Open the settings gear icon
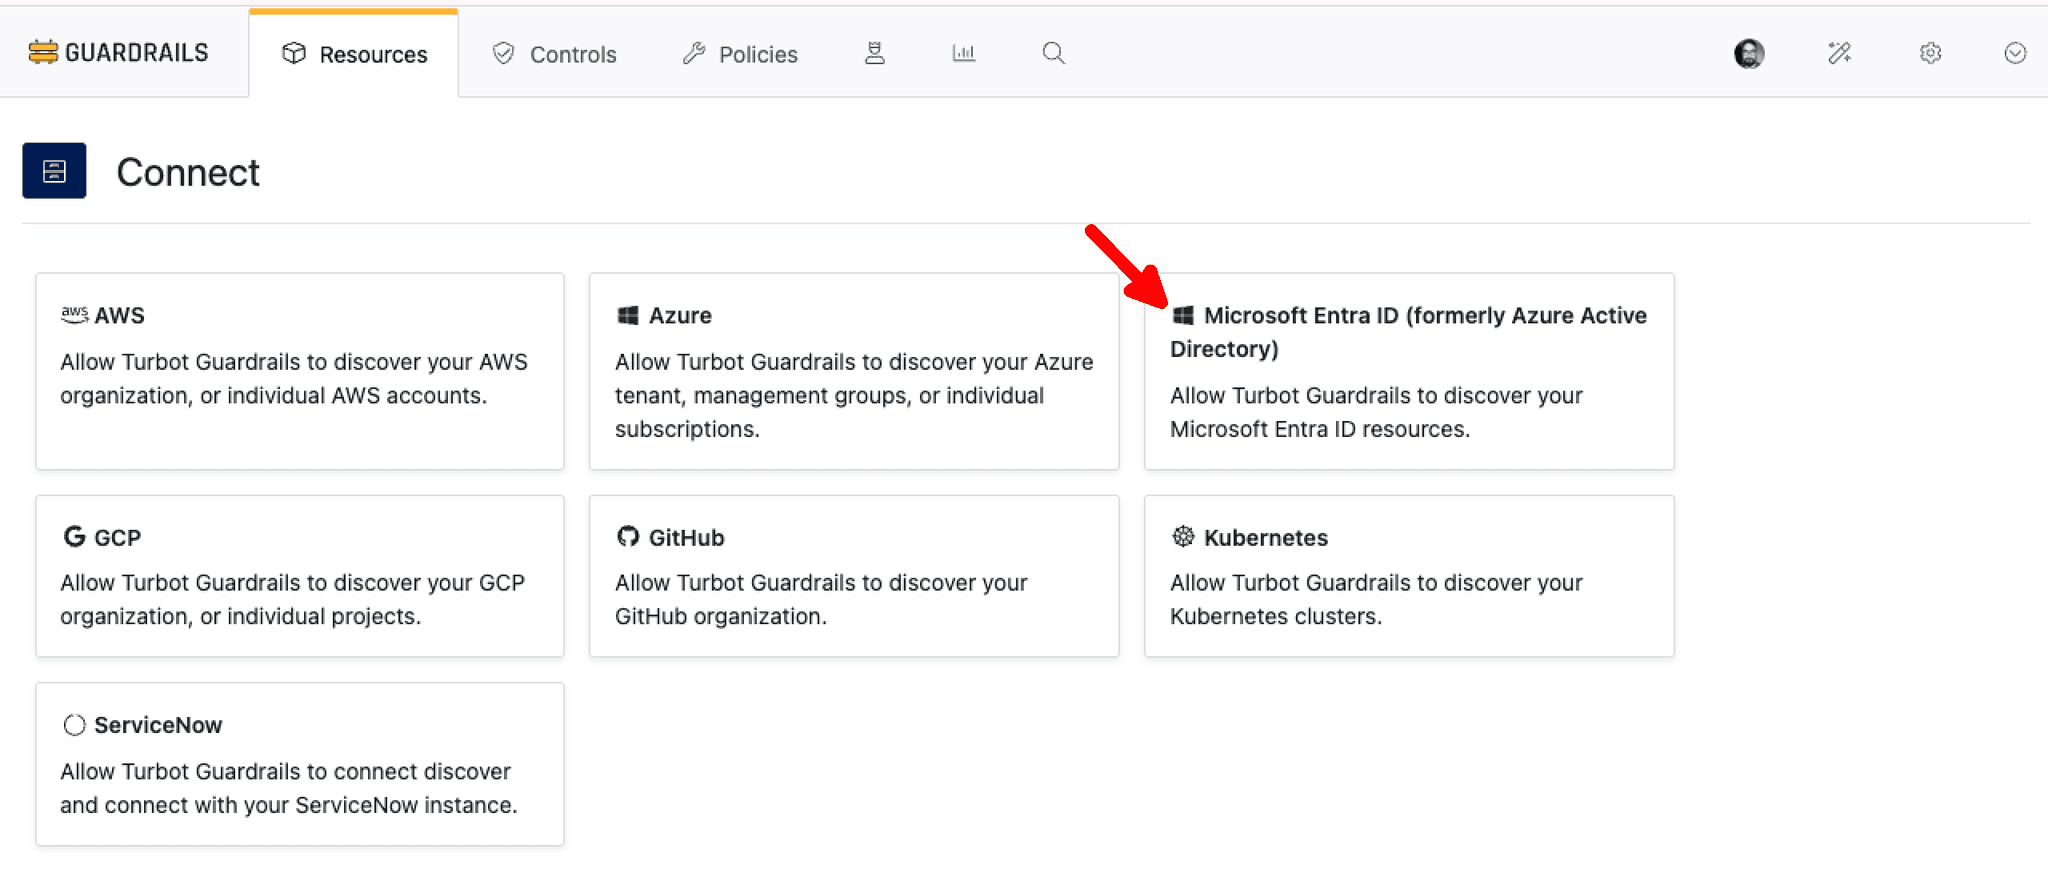 click(x=1930, y=53)
